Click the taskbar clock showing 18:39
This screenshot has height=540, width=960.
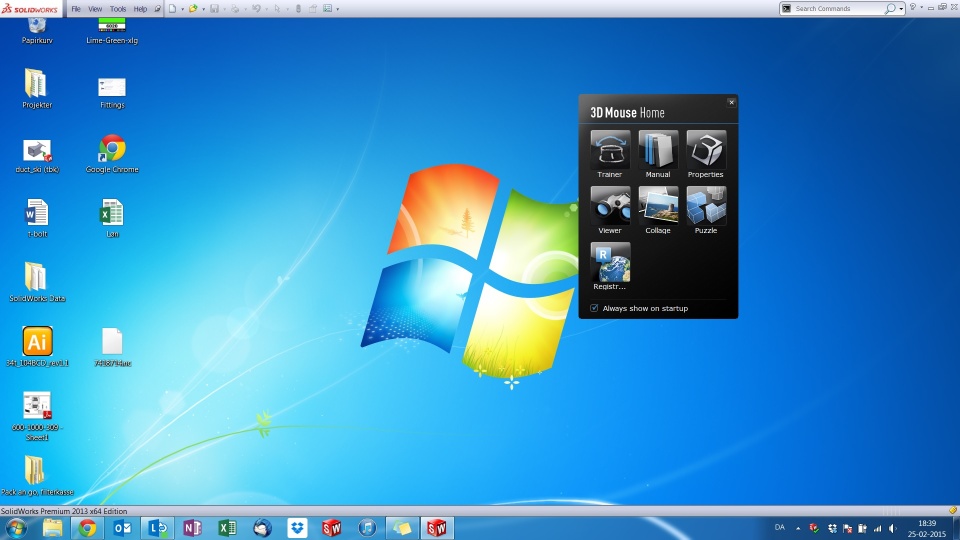tap(927, 528)
